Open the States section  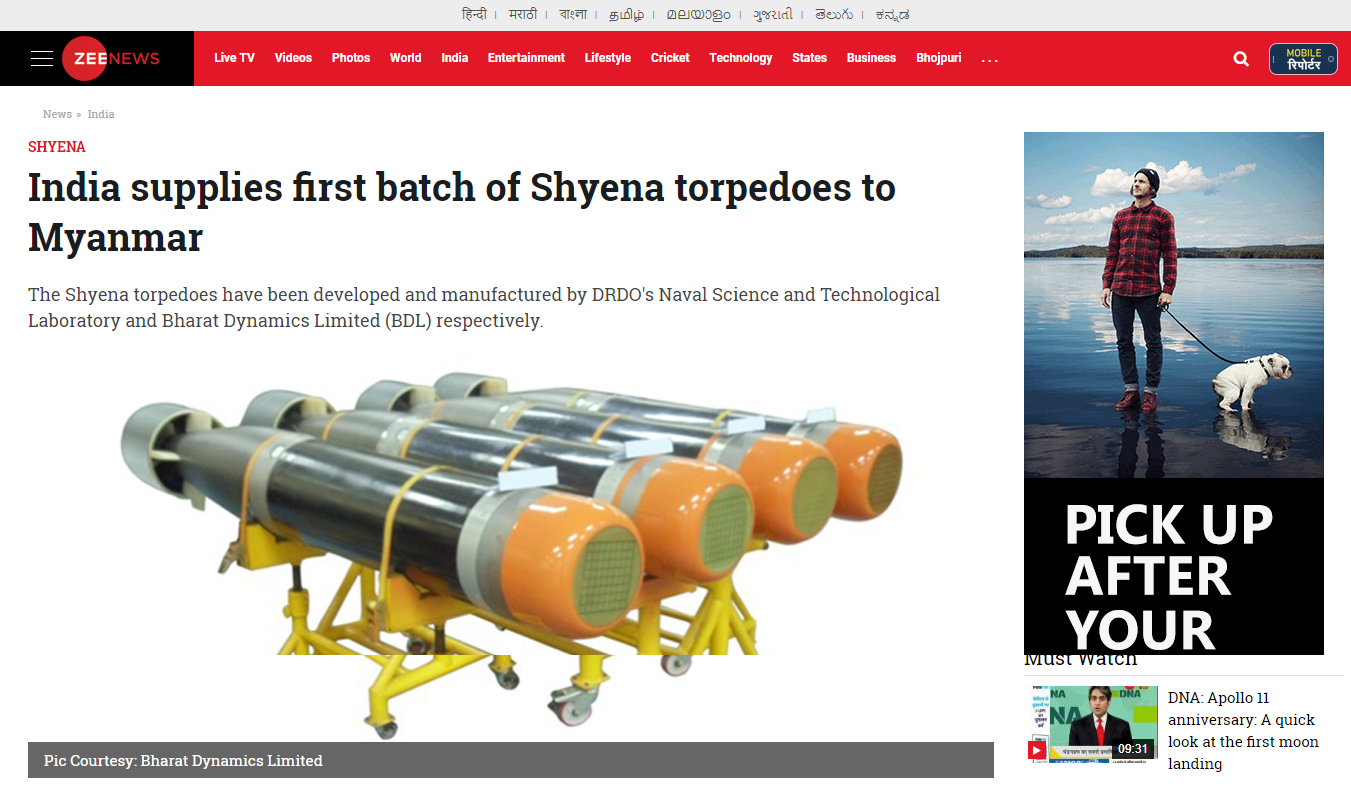pos(809,58)
